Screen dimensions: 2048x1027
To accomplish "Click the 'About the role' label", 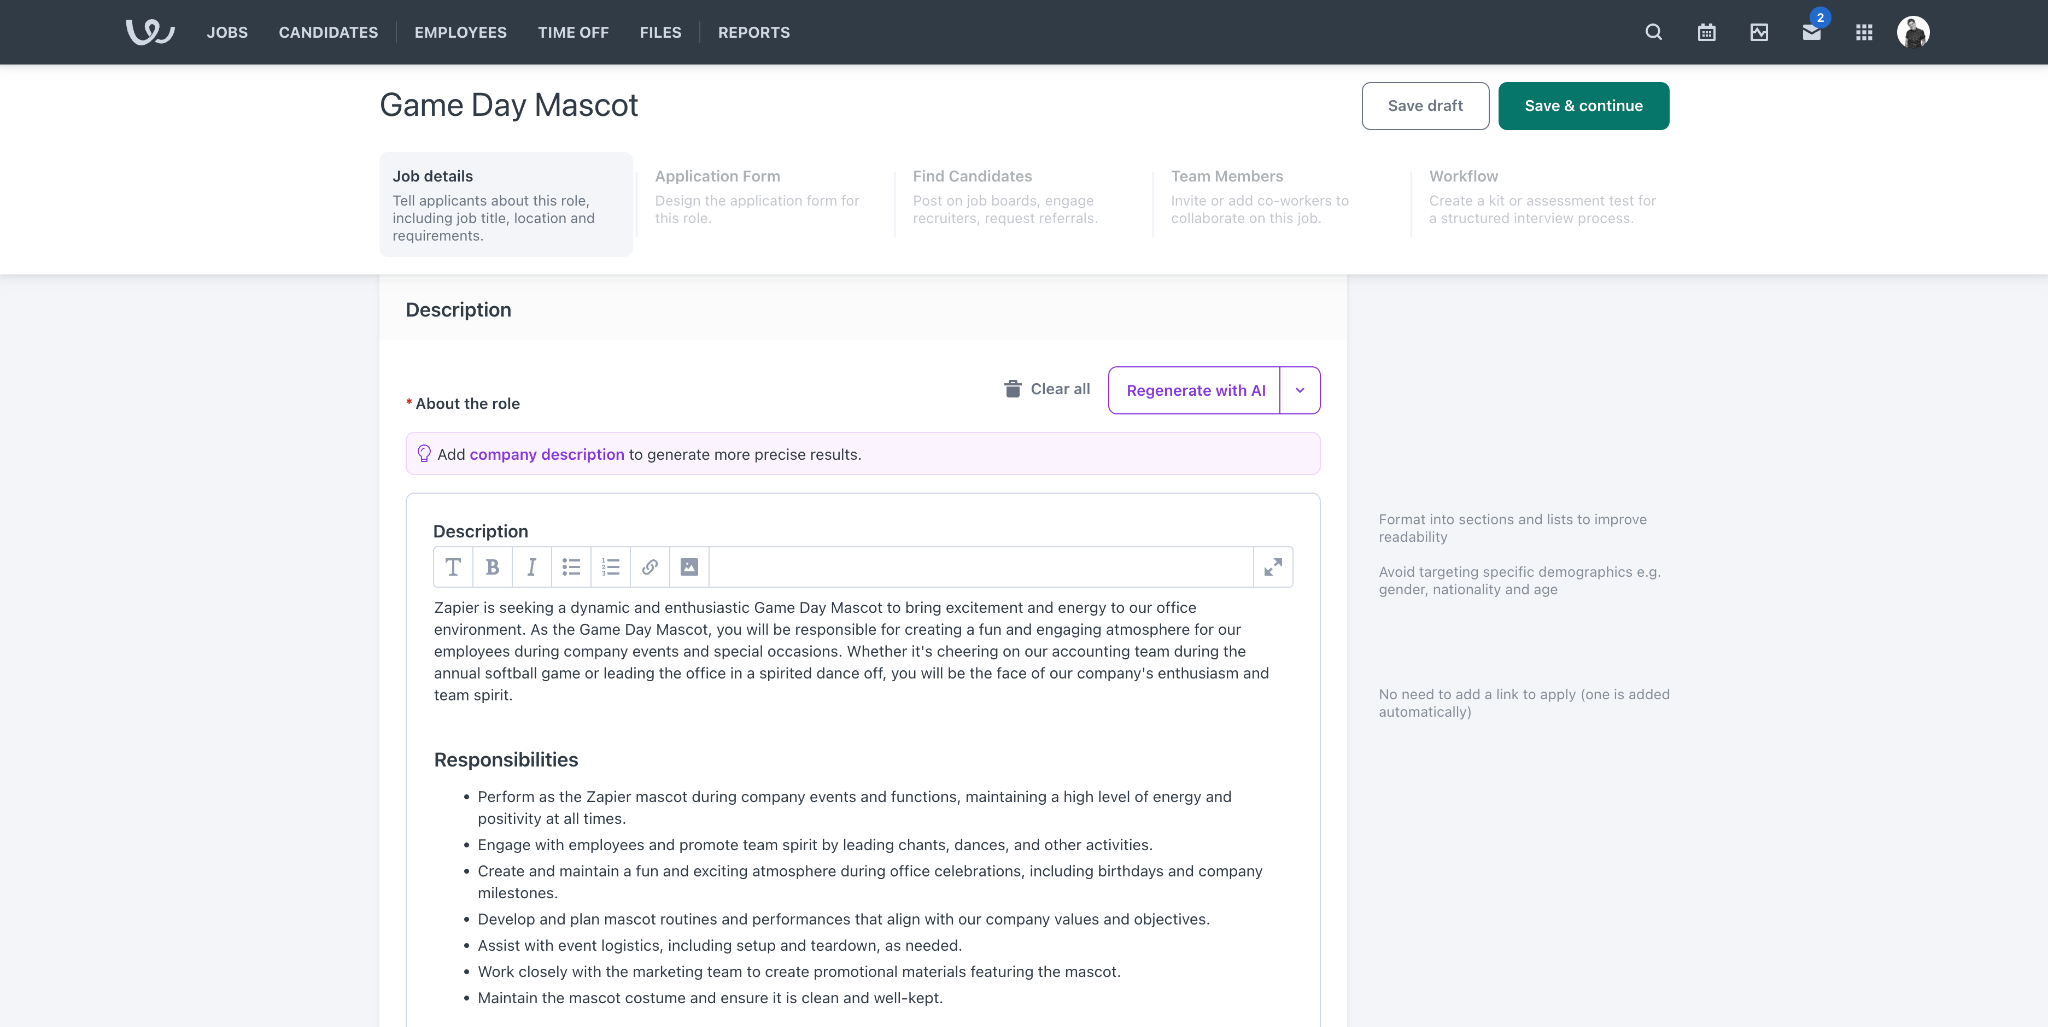I will 467,403.
